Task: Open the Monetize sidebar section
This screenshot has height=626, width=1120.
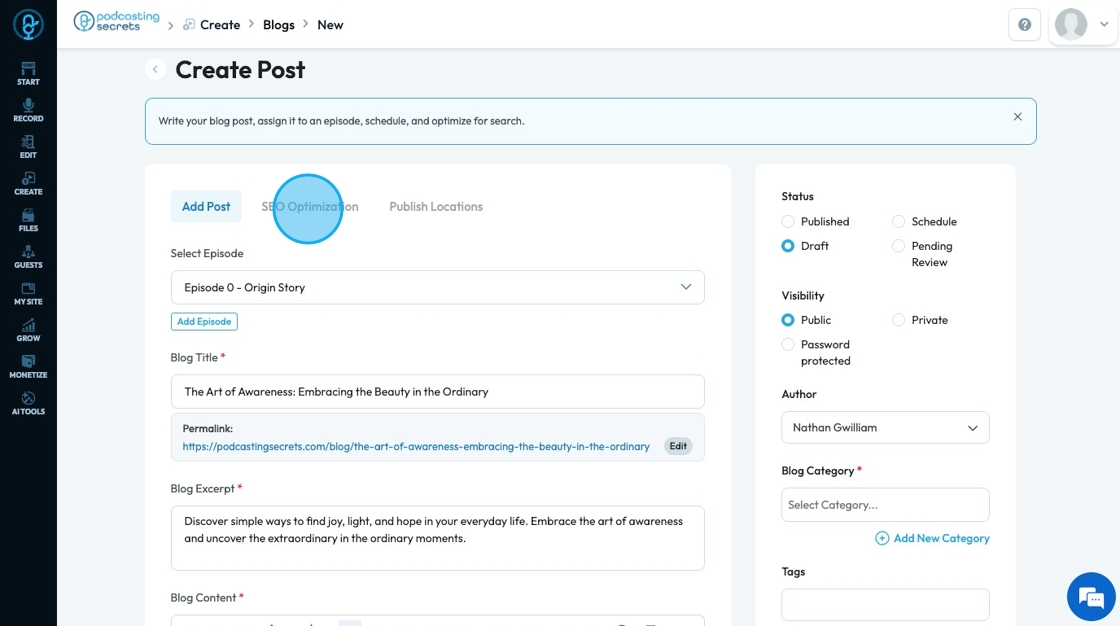Action: (x=28, y=367)
